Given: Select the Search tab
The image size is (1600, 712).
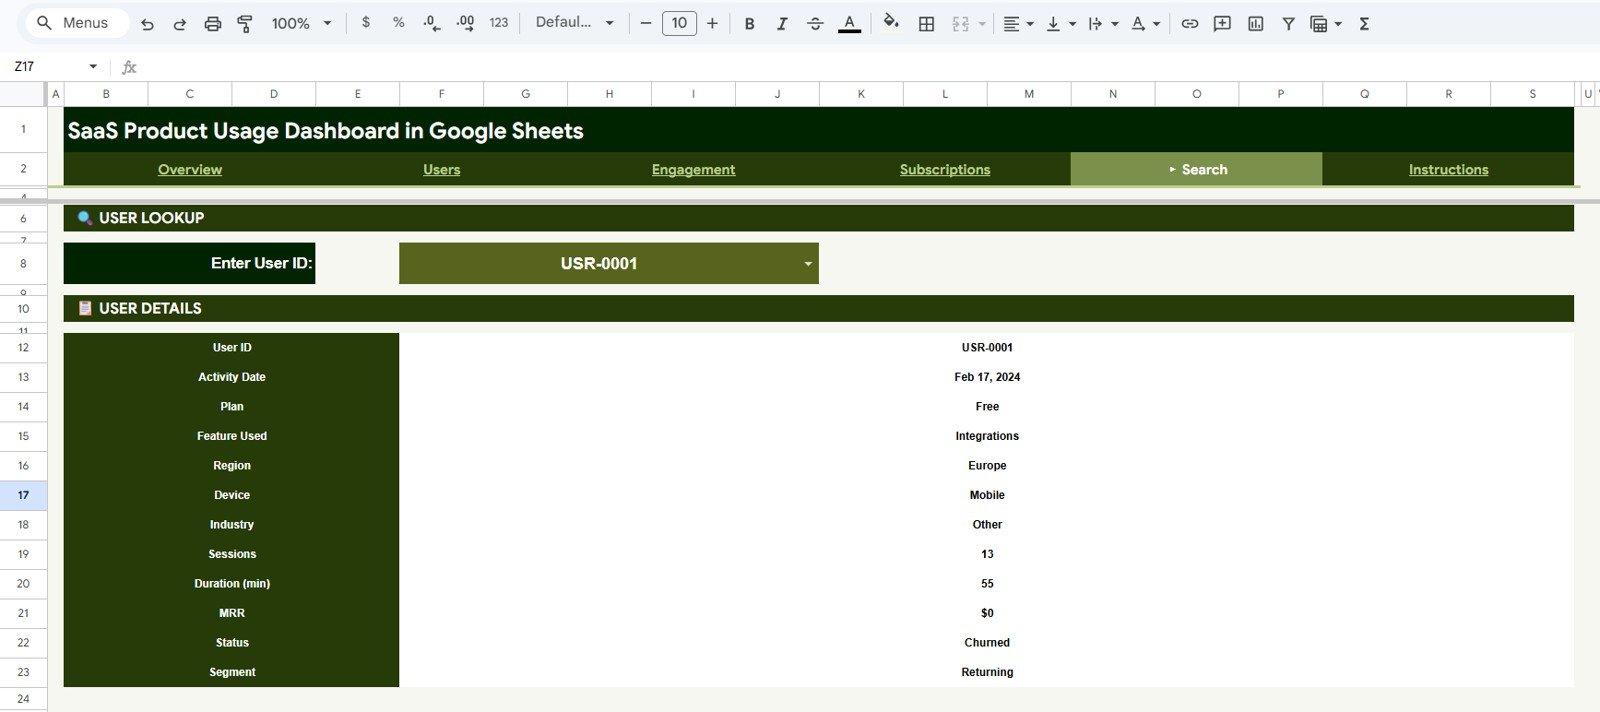Looking at the screenshot, I should [1196, 169].
